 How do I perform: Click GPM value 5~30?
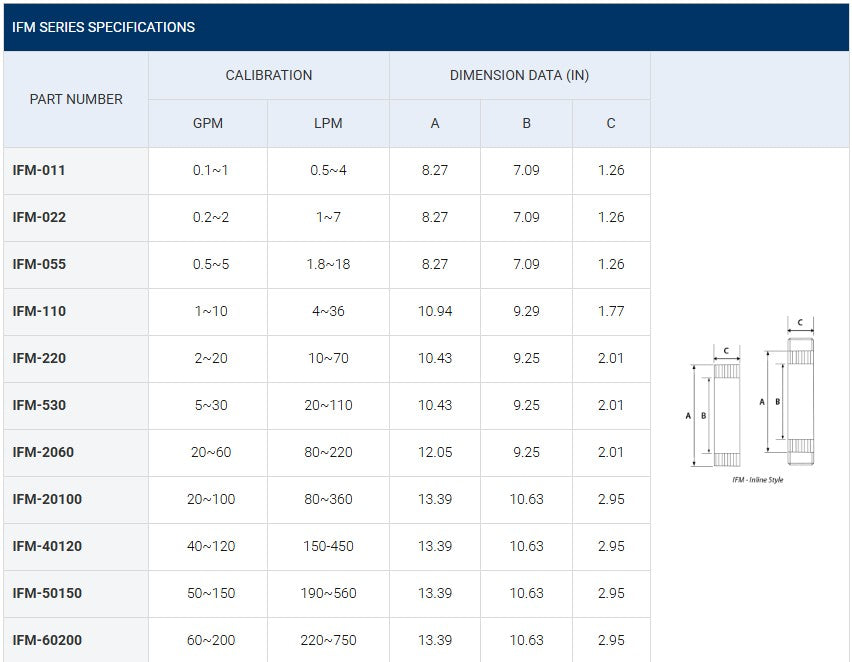click(x=211, y=405)
